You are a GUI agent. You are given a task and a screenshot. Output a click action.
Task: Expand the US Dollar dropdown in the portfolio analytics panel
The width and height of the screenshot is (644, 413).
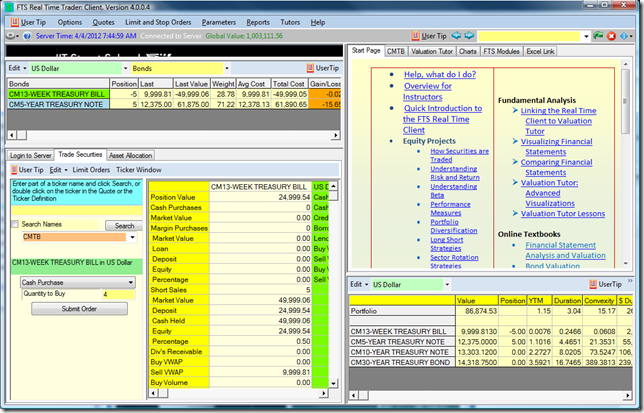[447, 284]
